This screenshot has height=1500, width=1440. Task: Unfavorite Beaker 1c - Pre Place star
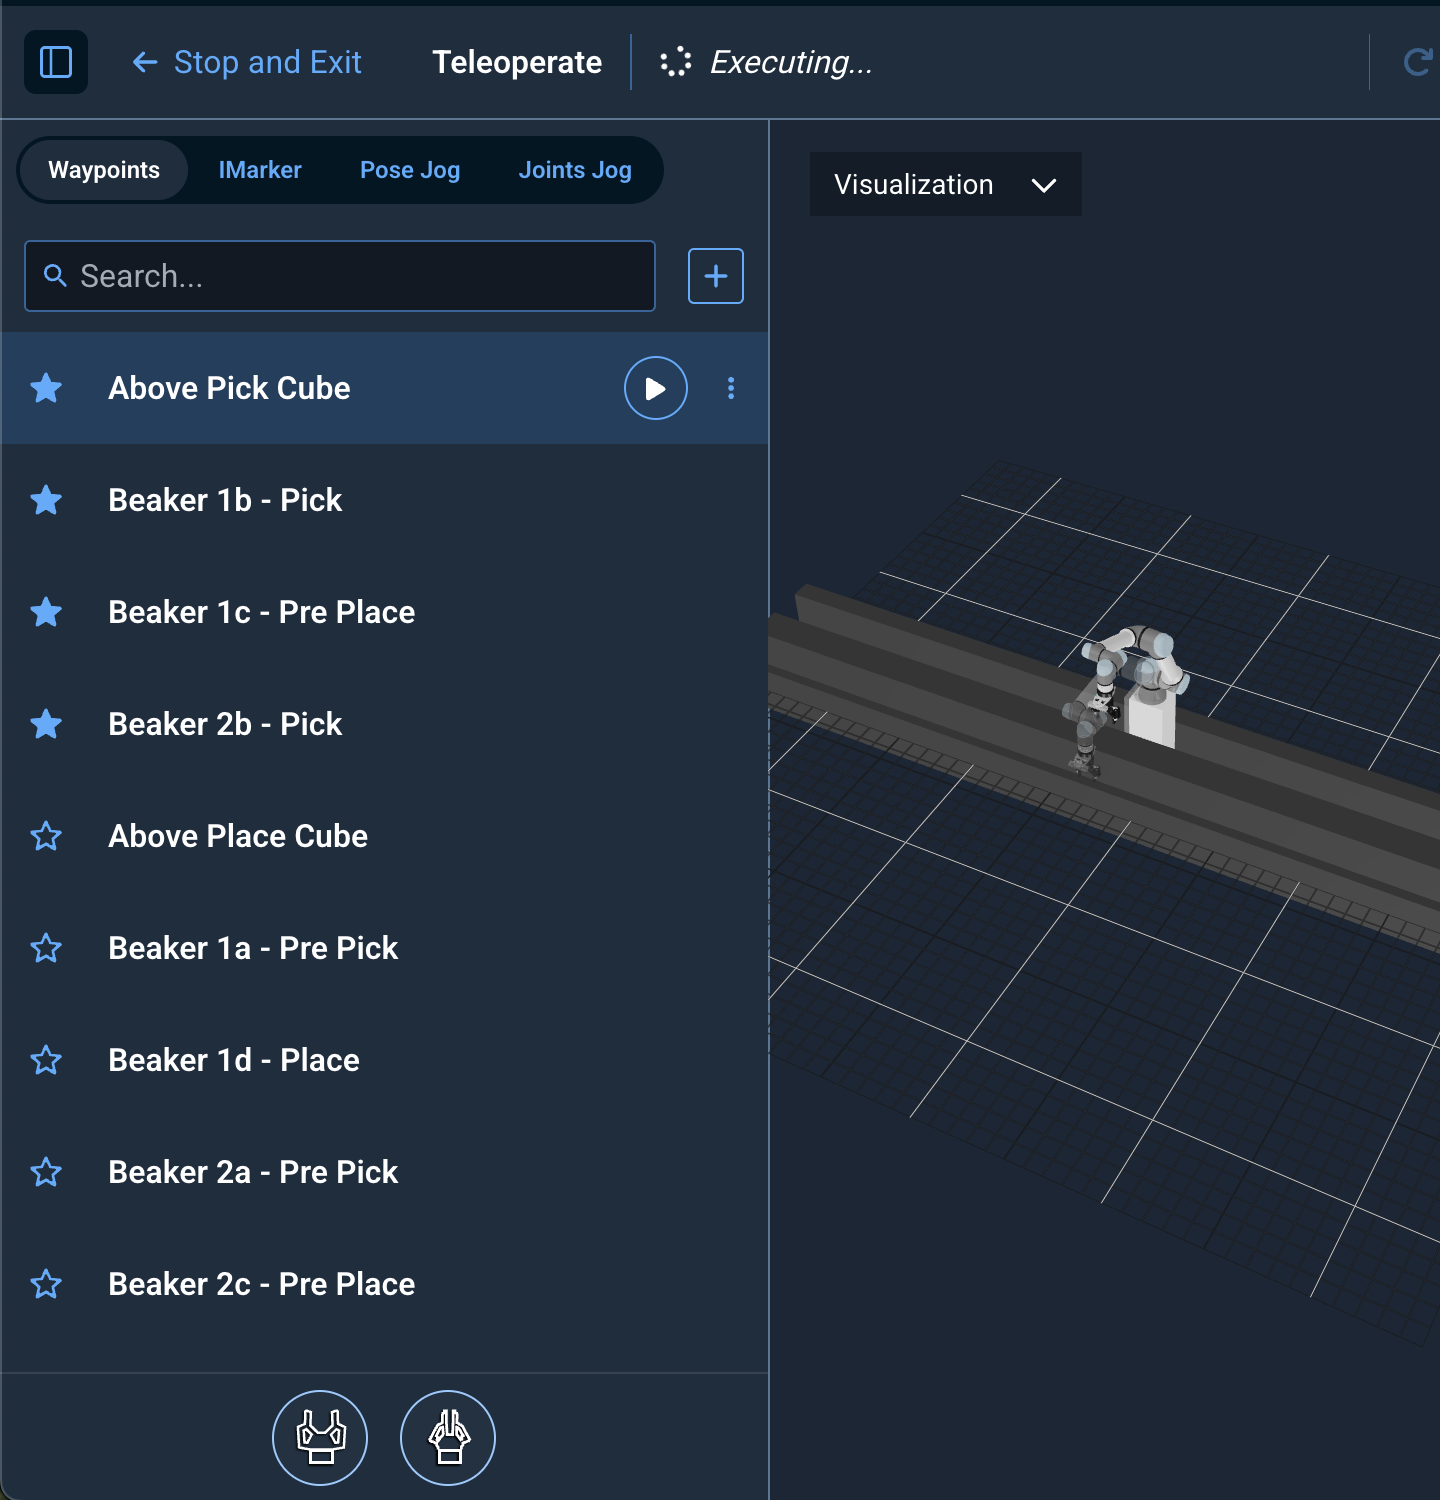click(46, 612)
